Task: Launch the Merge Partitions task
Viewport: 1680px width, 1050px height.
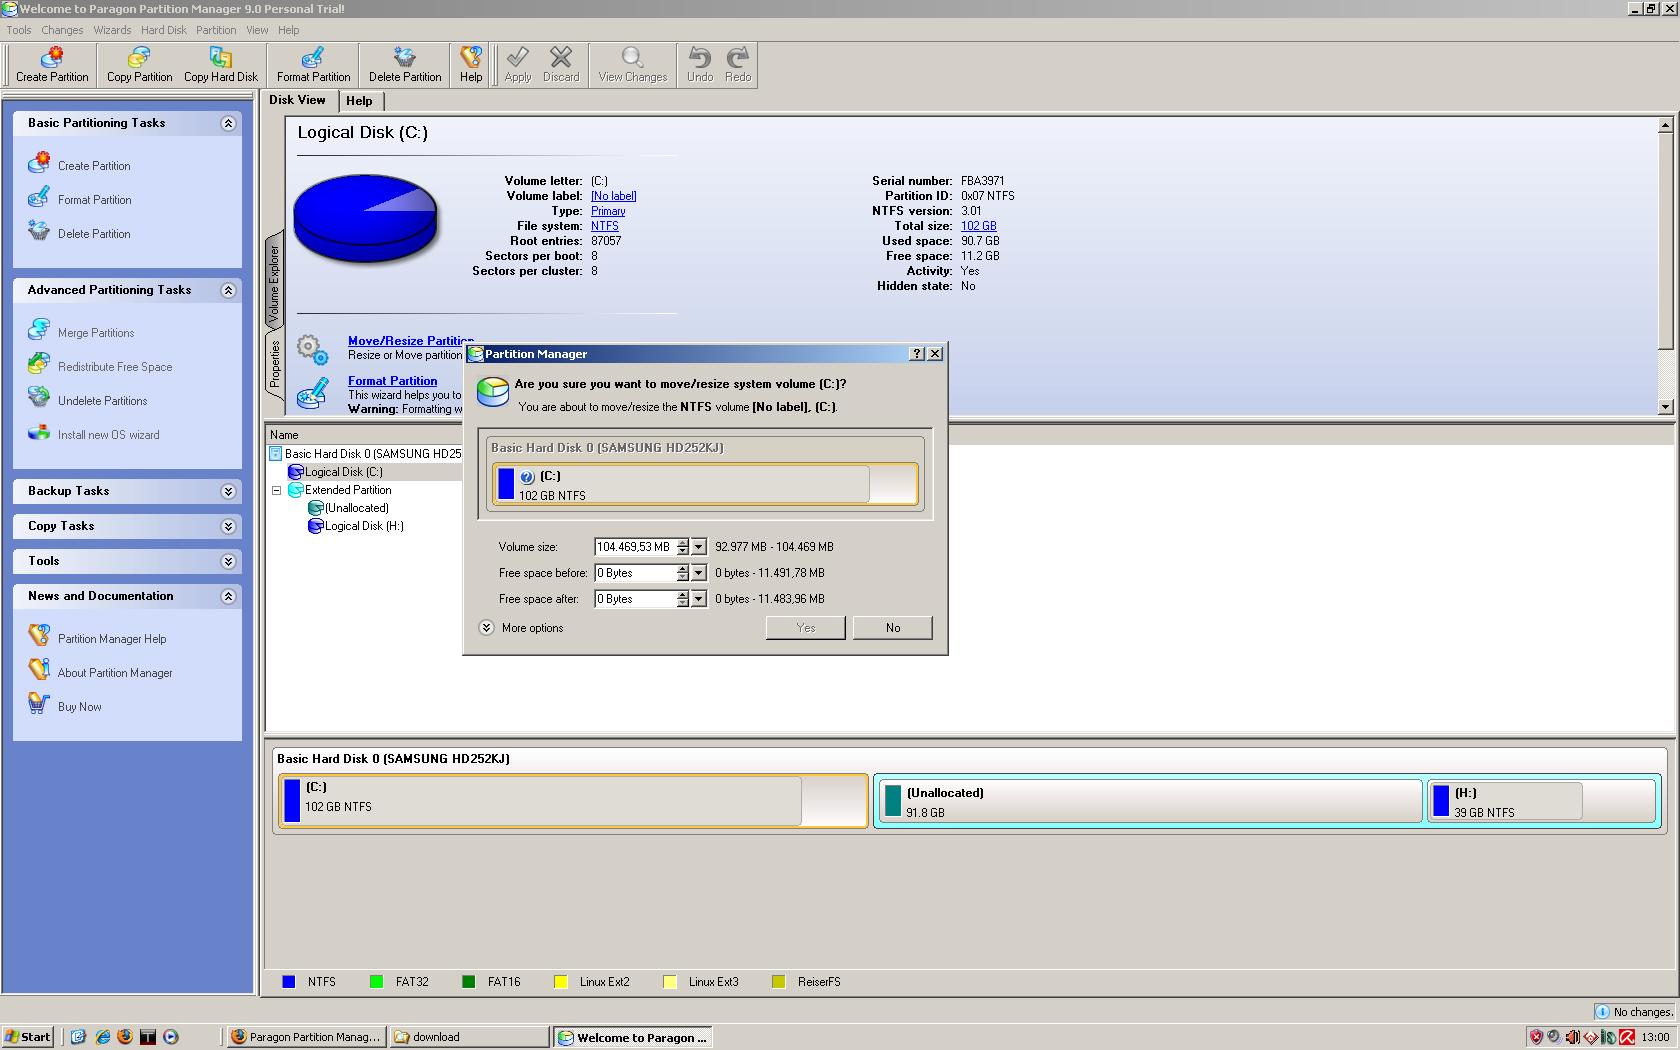Action: pyautogui.click(x=82, y=331)
